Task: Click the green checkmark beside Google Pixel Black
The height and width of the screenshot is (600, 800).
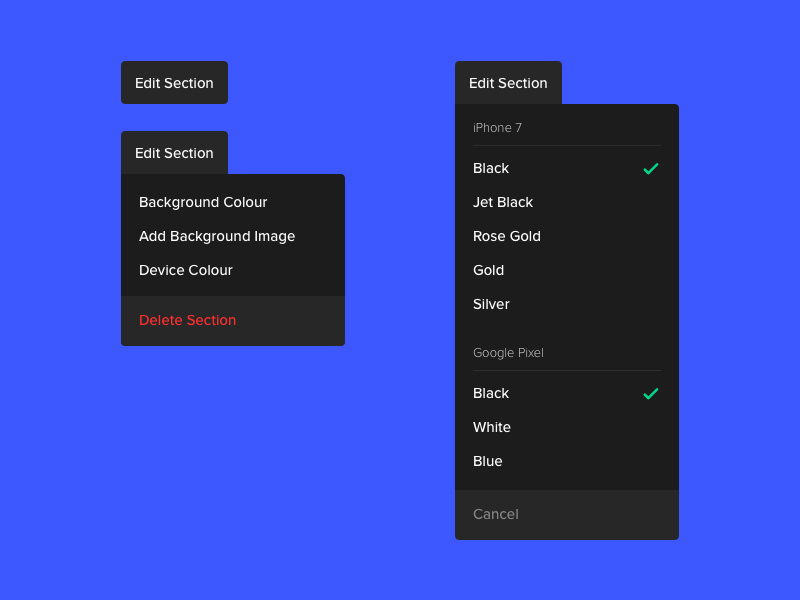Action: (650, 394)
